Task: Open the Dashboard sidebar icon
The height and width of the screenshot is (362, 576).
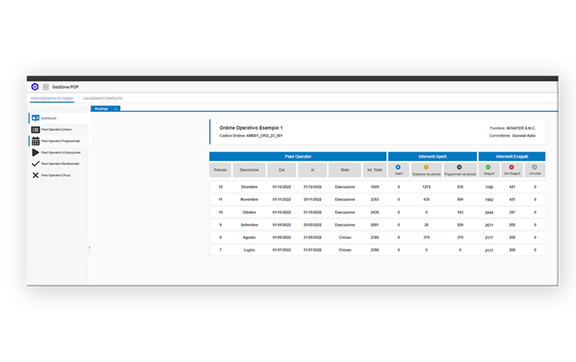Action: pyautogui.click(x=36, y=118)
